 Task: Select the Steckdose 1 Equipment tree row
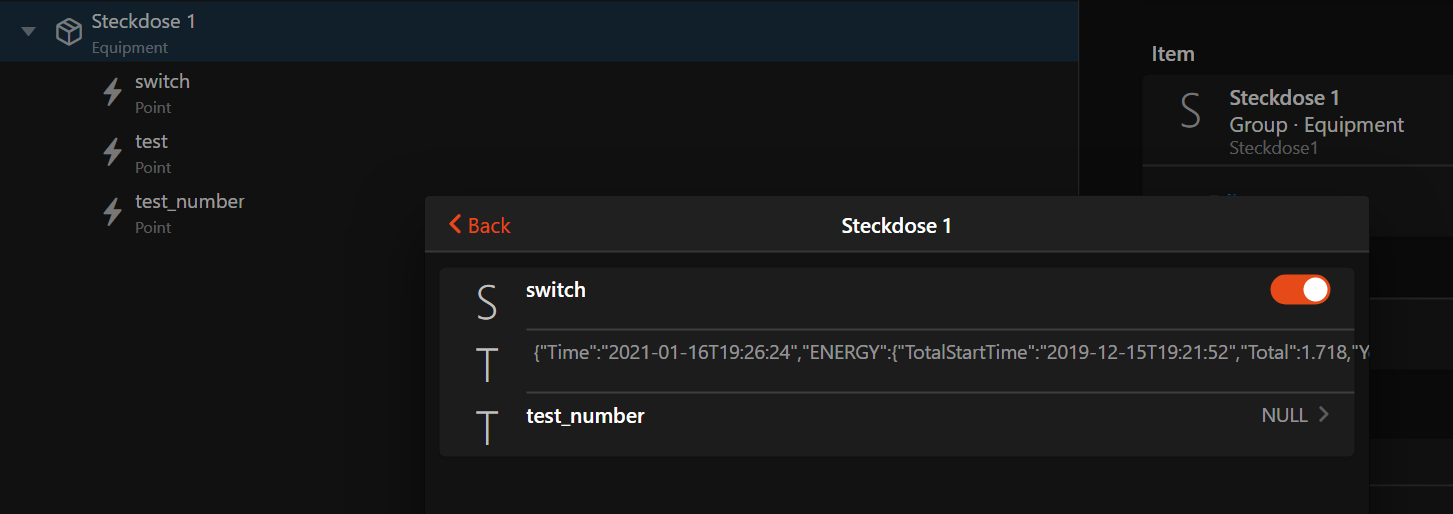pyautogui.click(x=144, y=21)
